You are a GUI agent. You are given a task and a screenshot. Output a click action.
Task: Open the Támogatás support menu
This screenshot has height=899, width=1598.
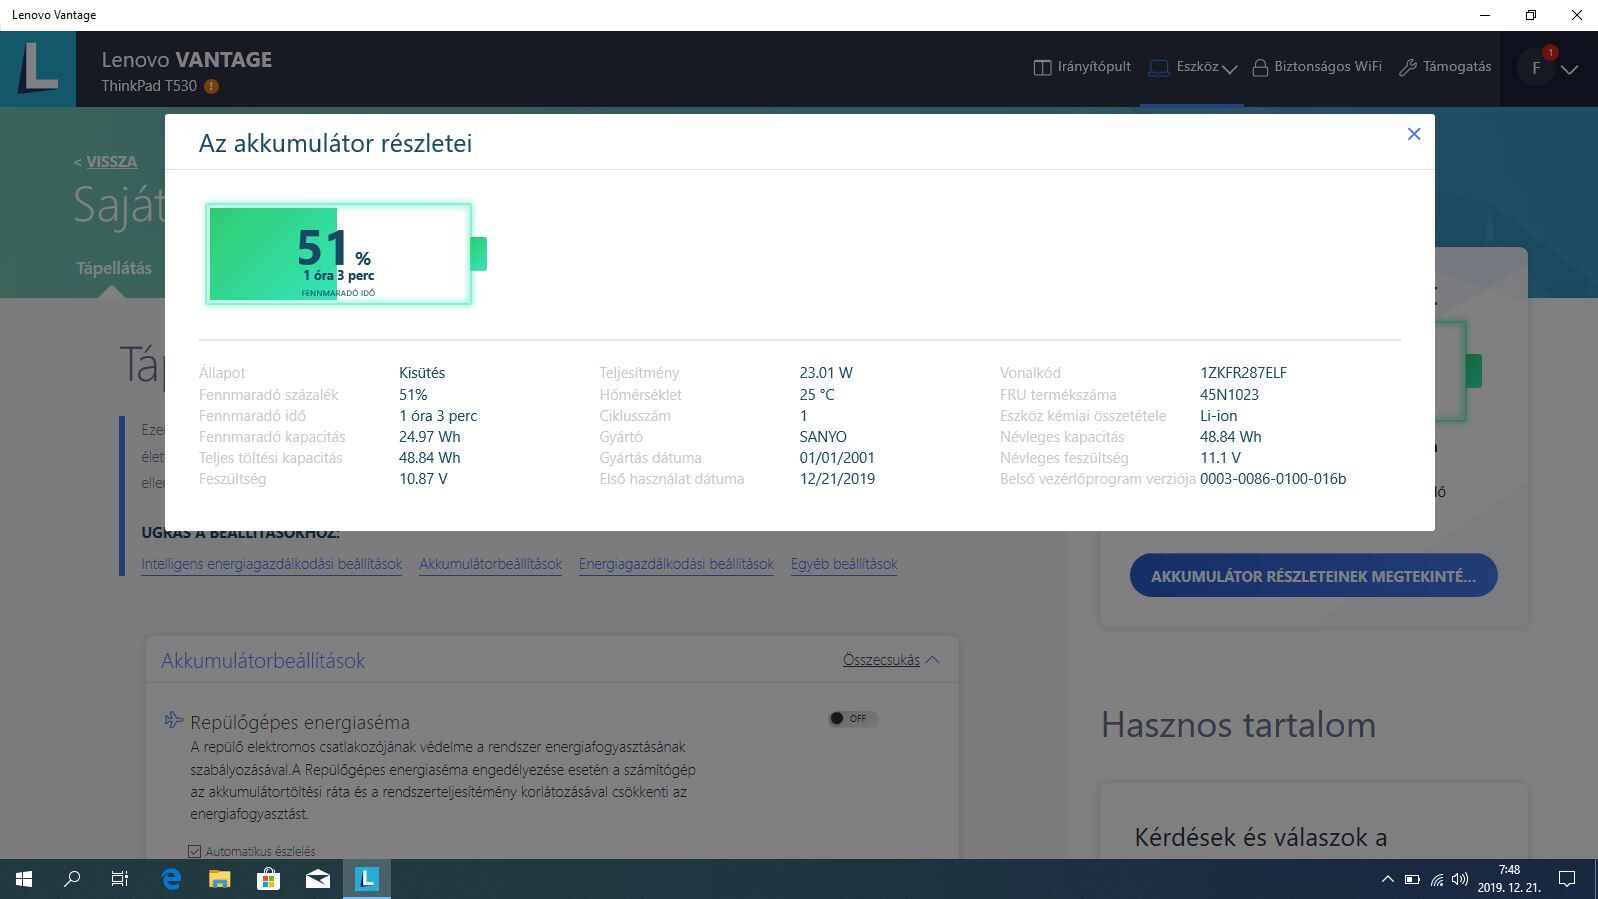click(1445, 67)
